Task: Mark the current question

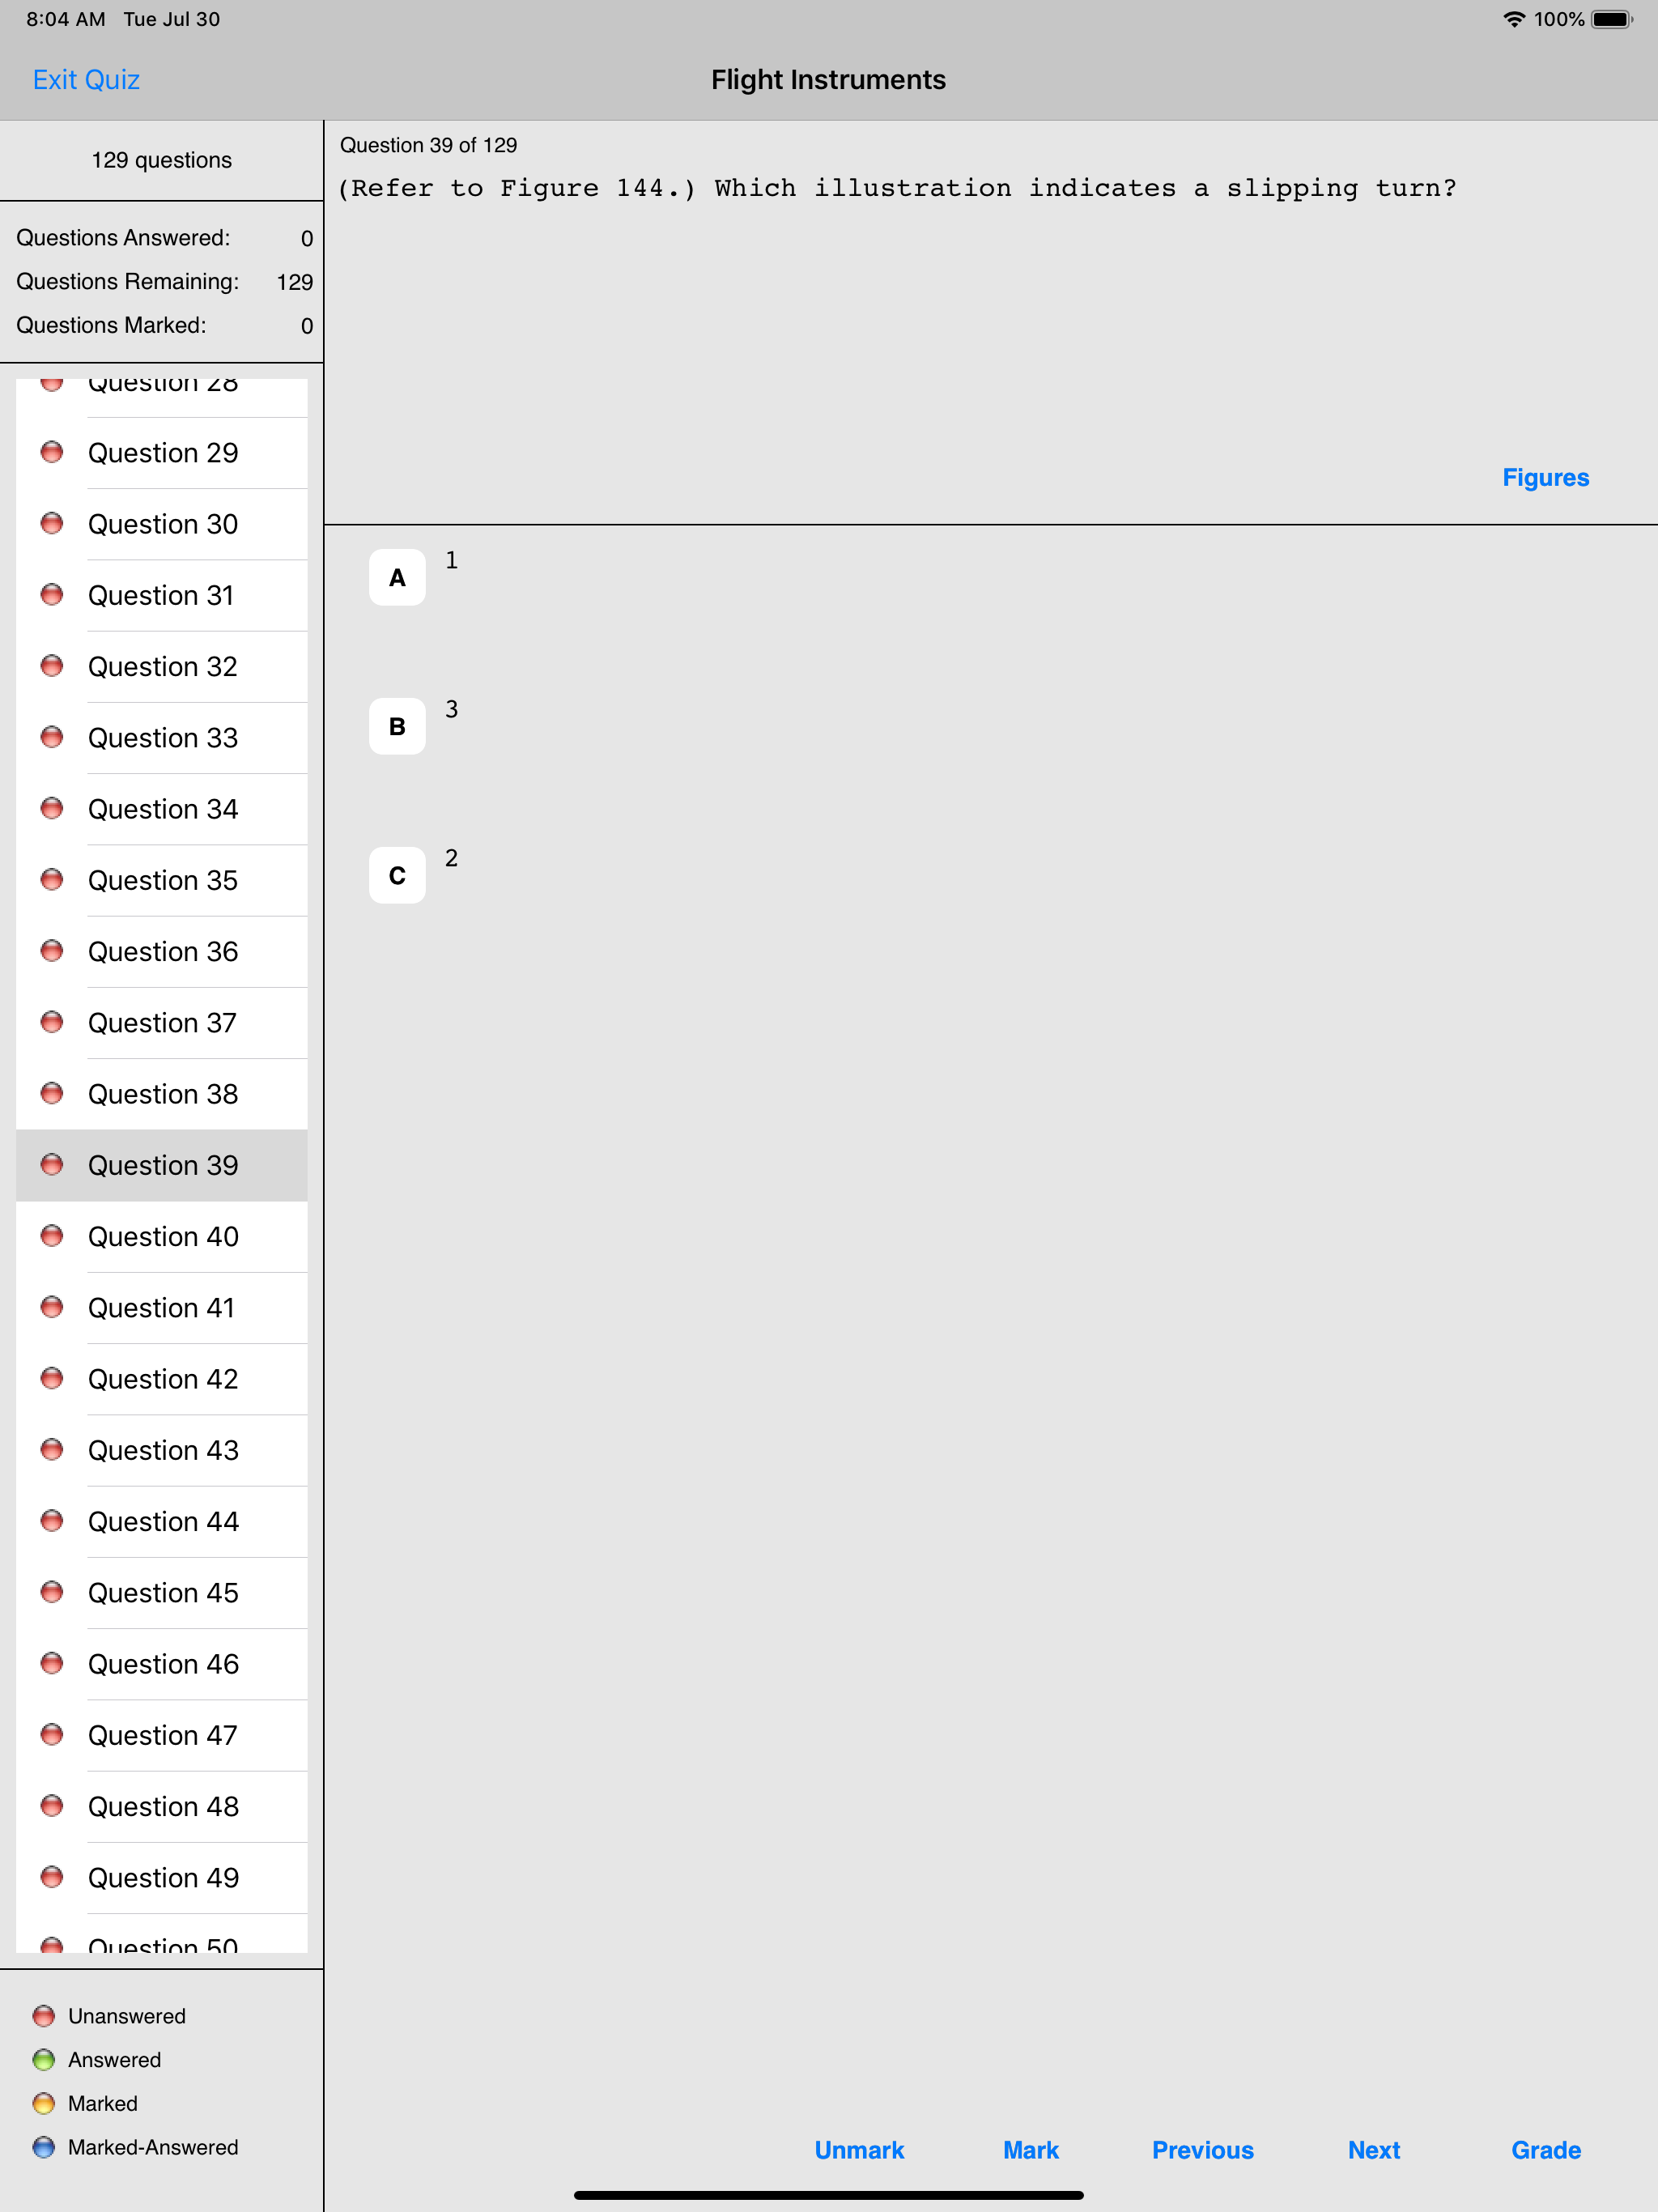Action: 1030,2149
